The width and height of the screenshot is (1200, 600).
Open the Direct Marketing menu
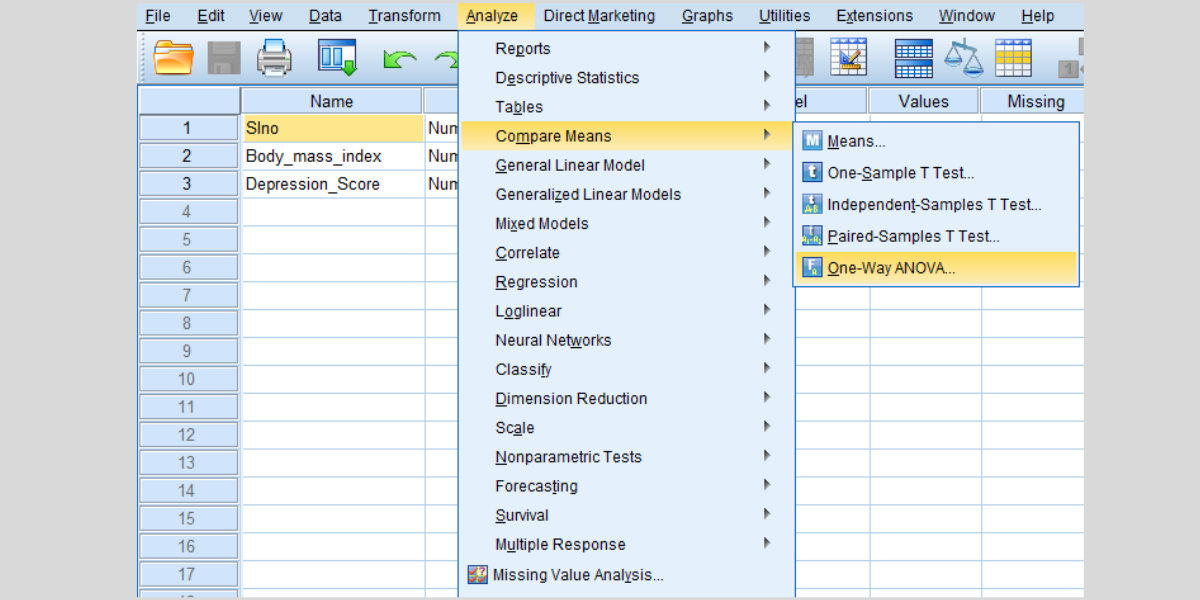point(599,16)
